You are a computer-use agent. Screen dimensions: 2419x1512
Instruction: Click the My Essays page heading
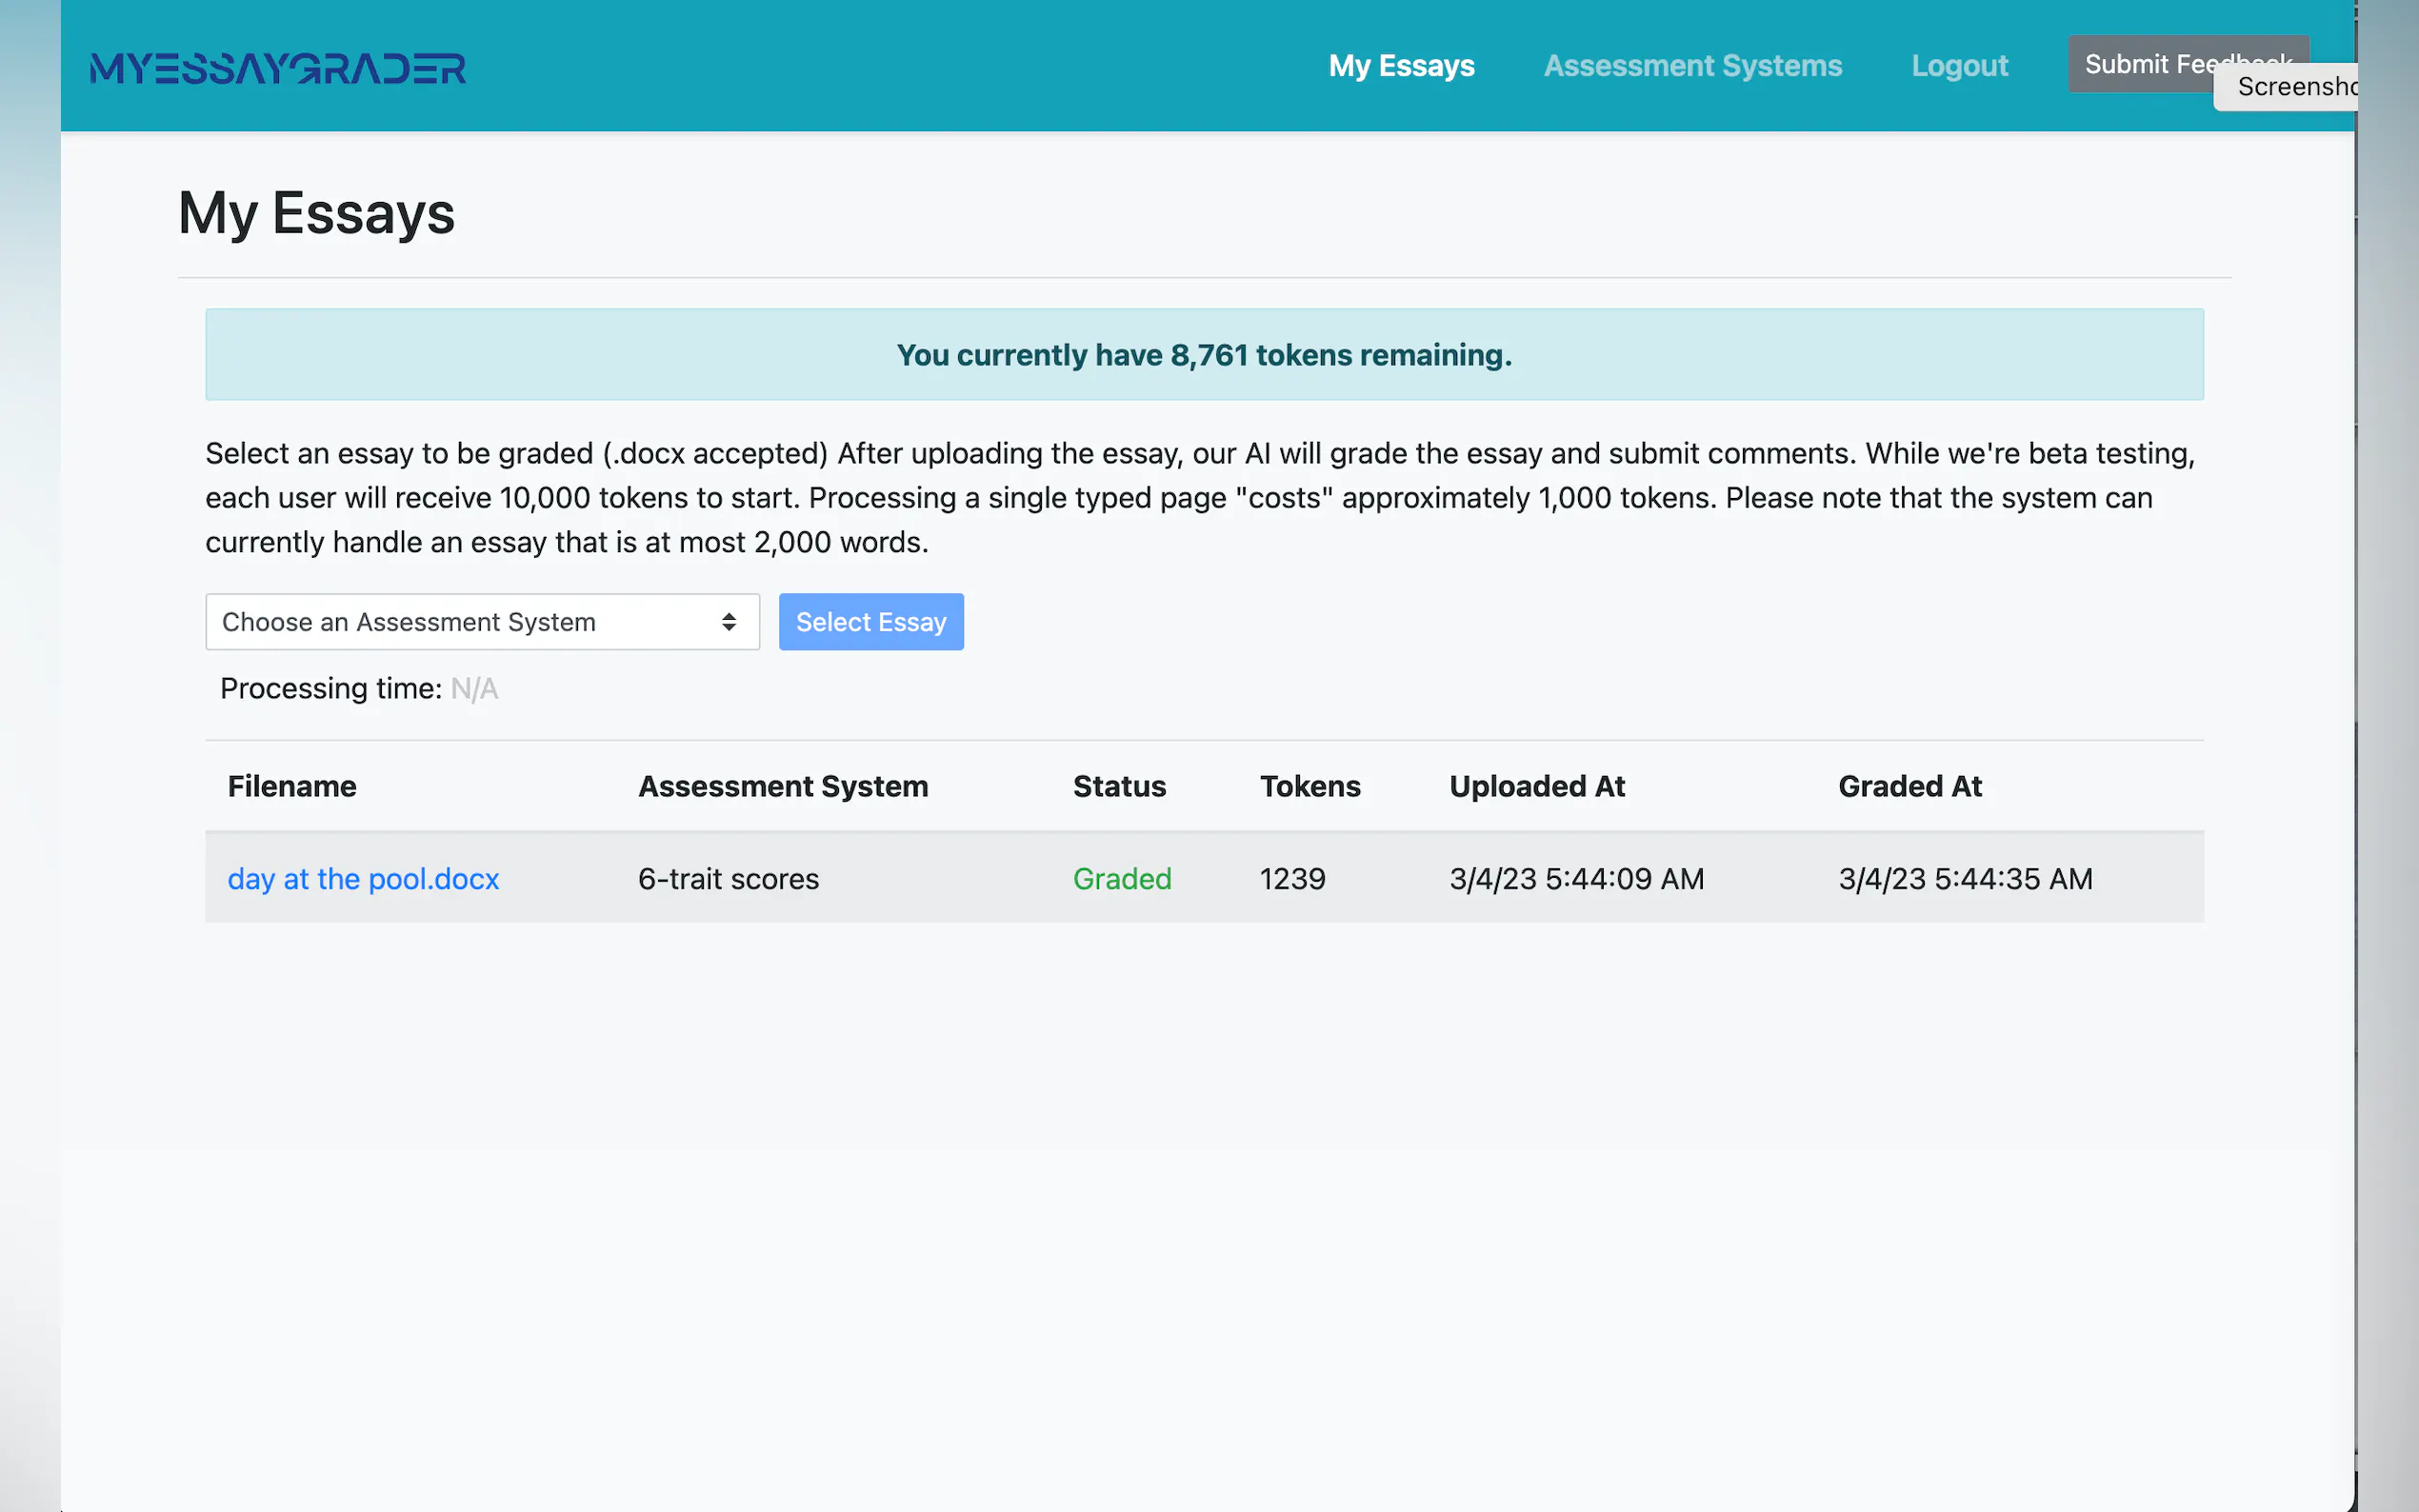[x=316, y=213]
